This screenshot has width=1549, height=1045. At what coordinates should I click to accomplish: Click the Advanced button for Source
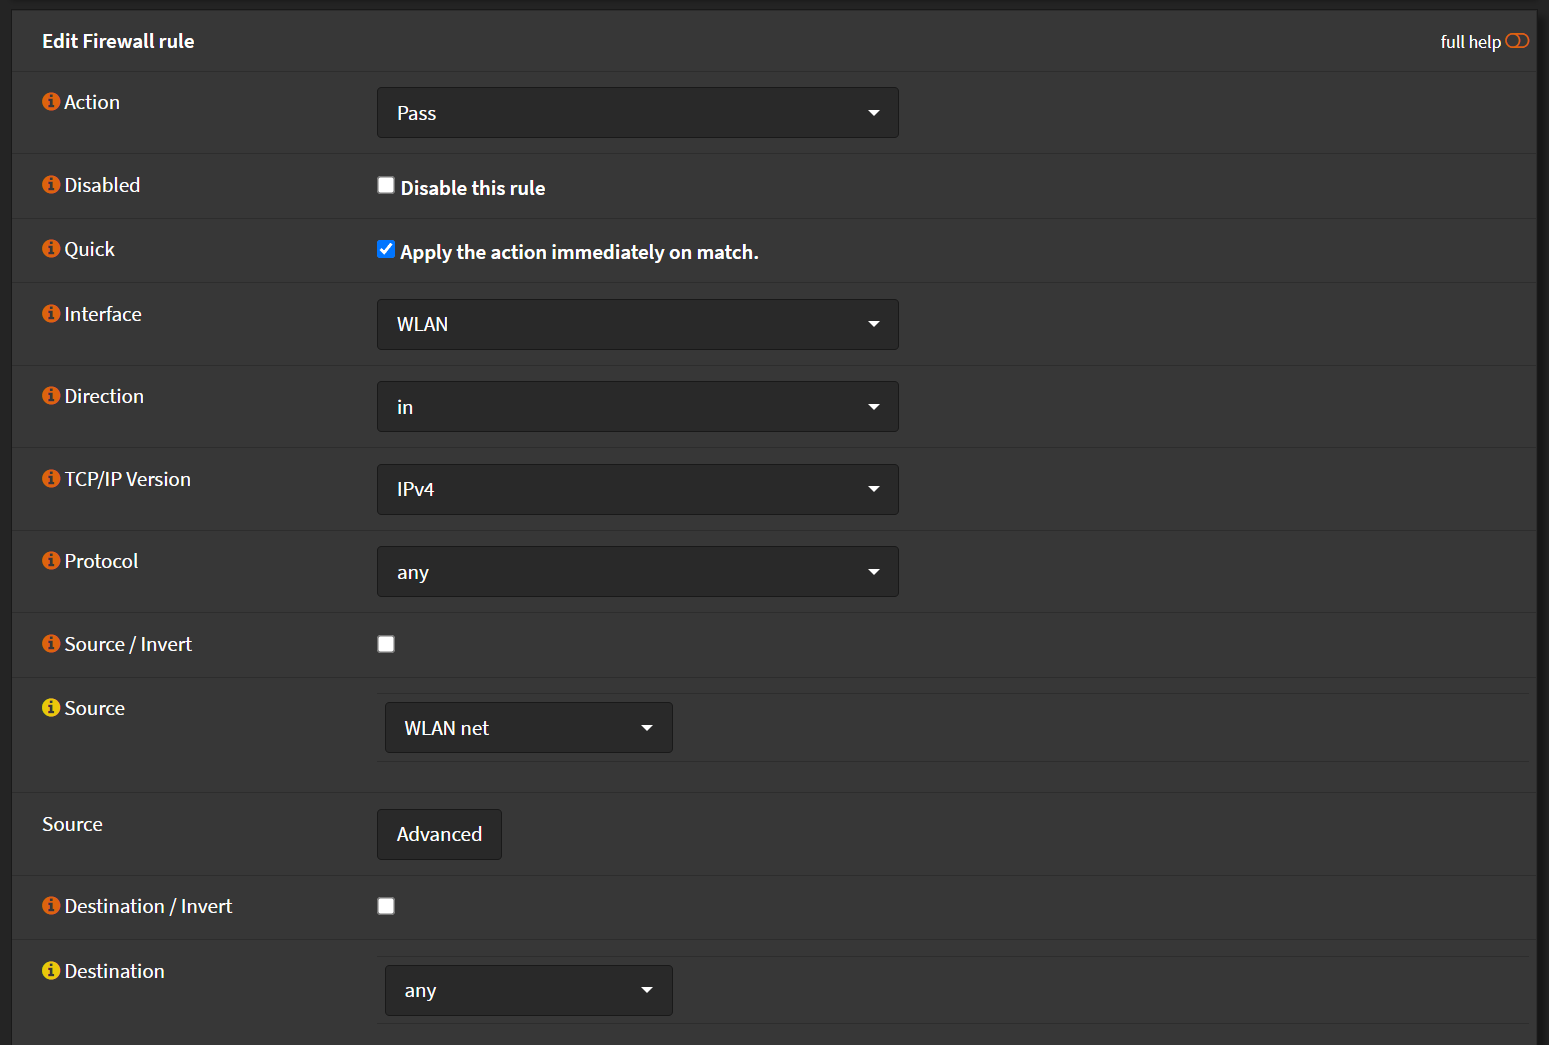pyautogui.click(x=439, y=834)
